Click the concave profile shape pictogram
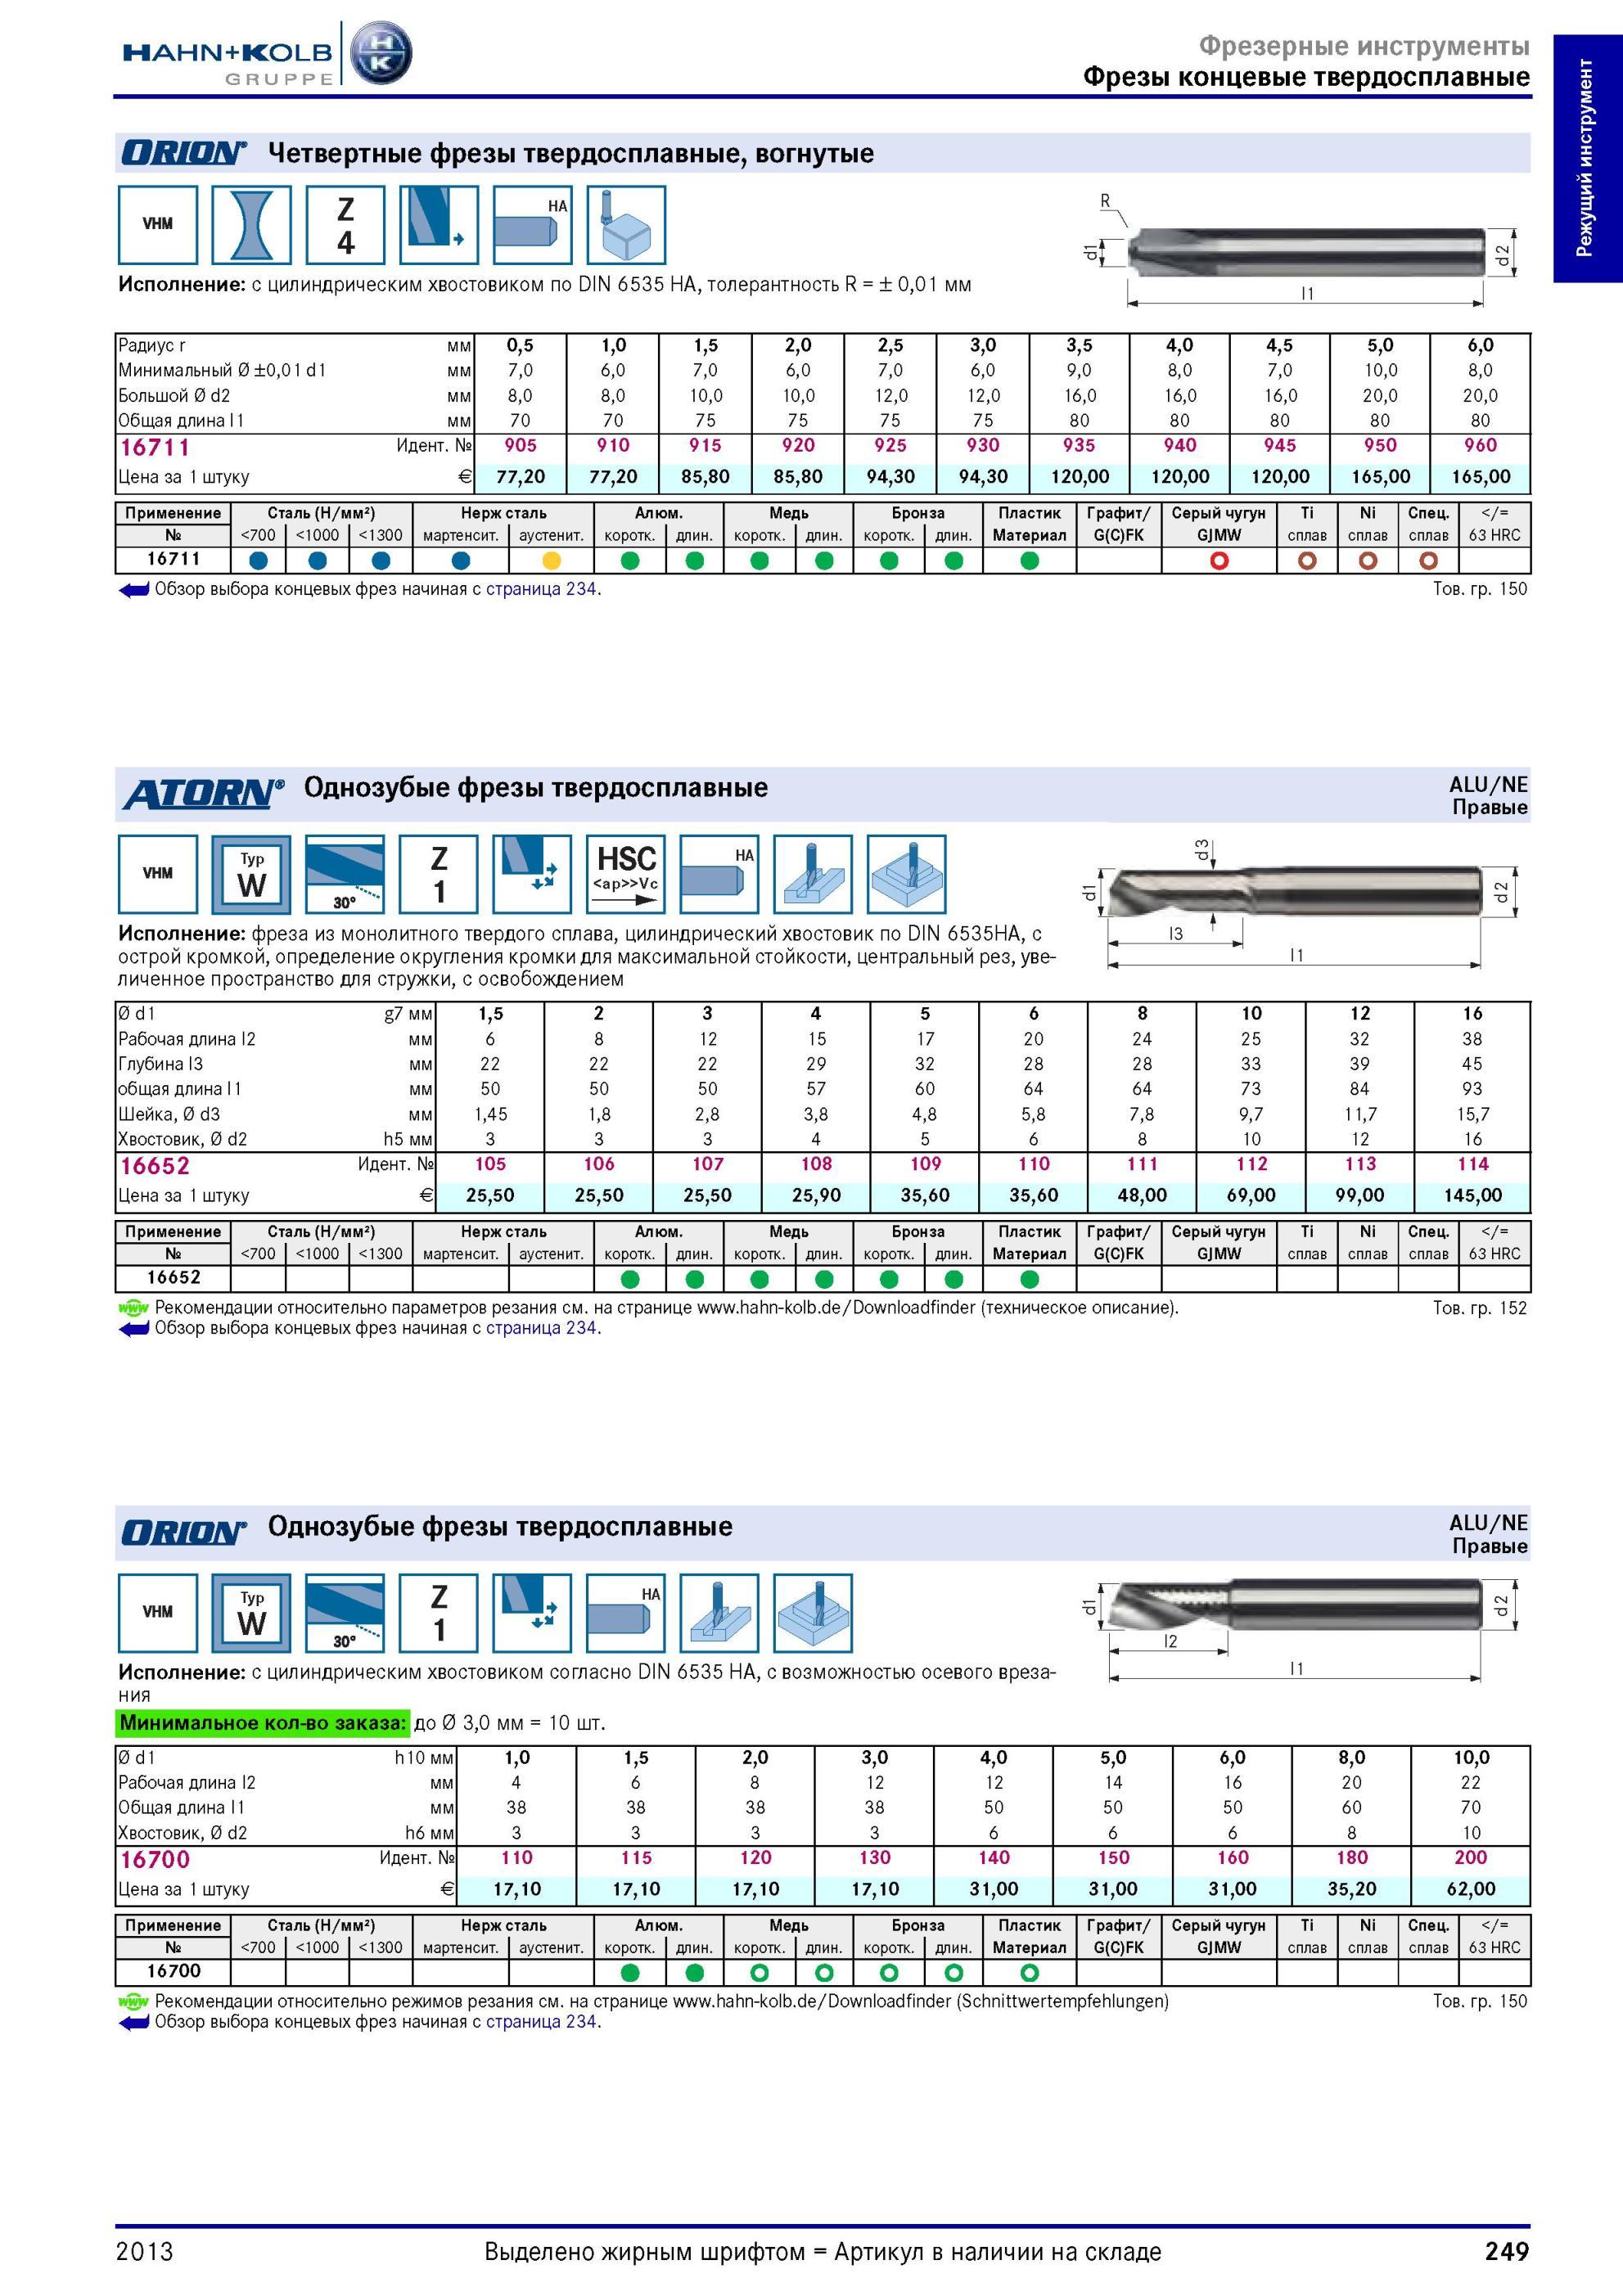1623x2296 pixels. coord(251,225)
